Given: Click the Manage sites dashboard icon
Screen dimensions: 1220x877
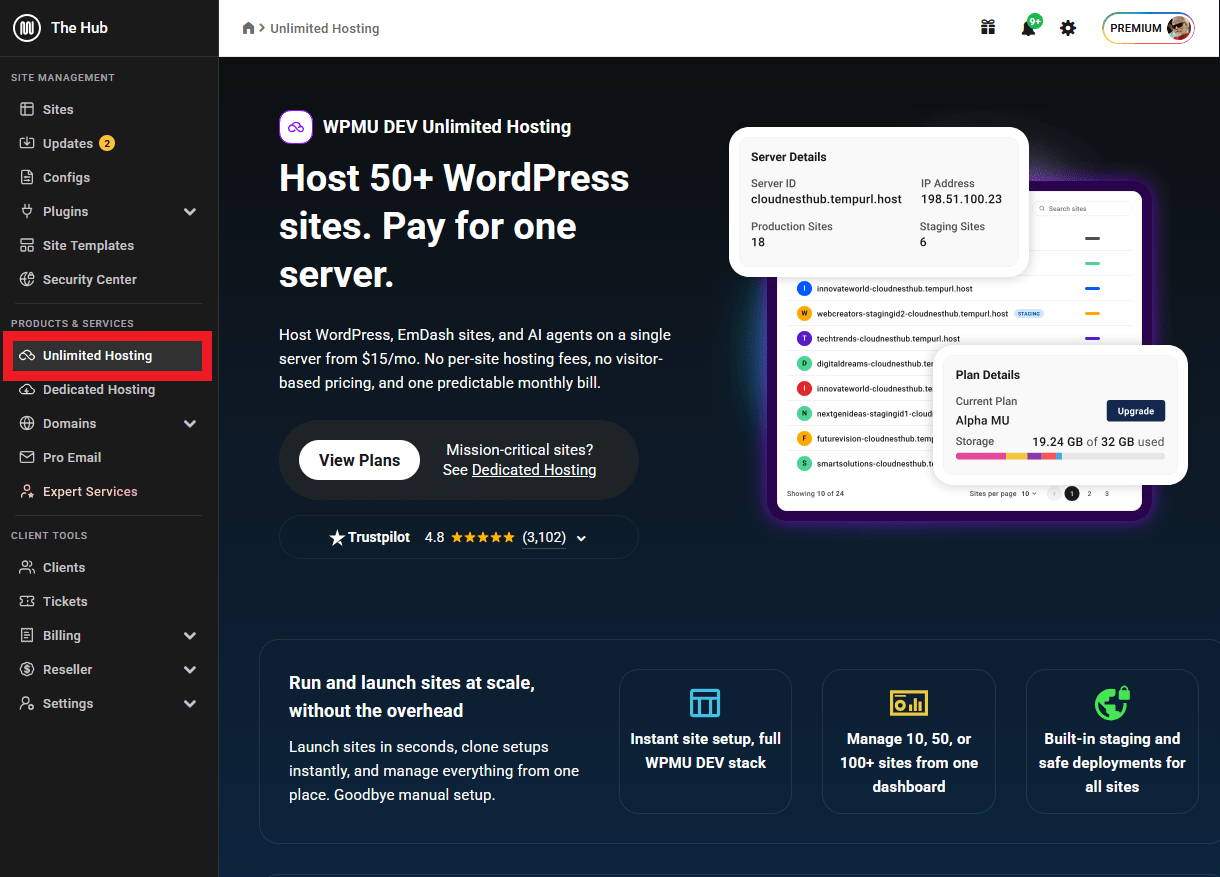Looking at the screenshot, I should (x=909, y=702).
